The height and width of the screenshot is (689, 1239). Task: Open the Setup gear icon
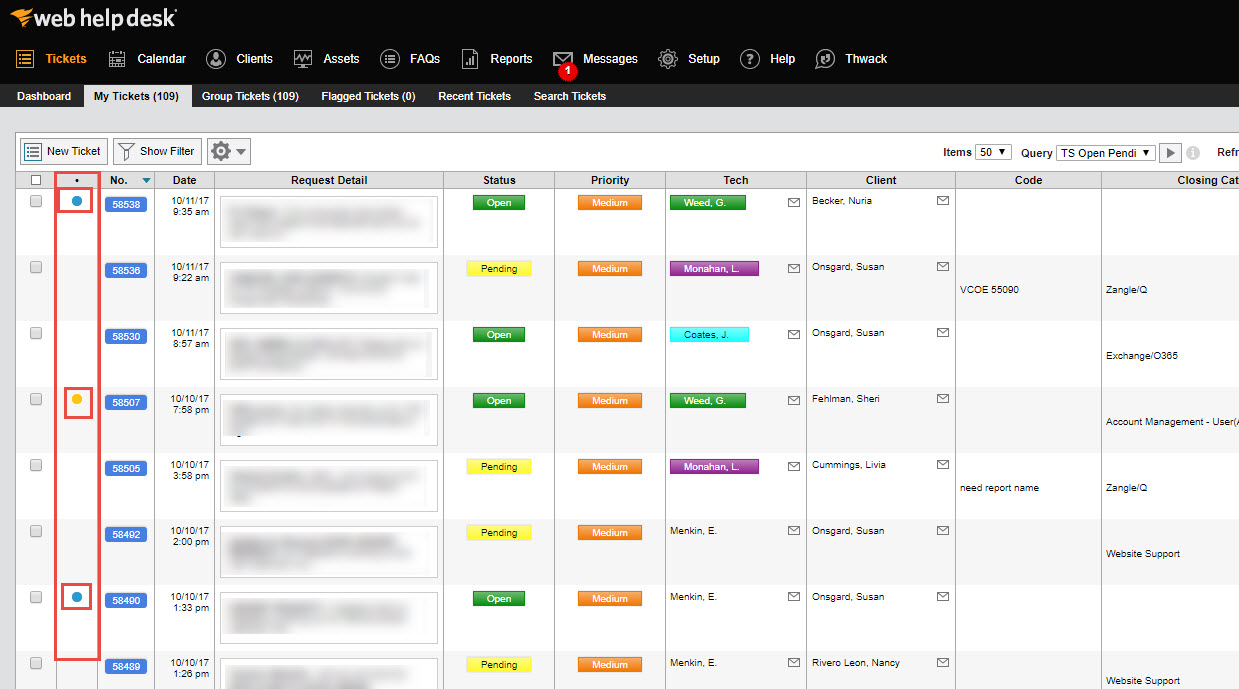667,58
